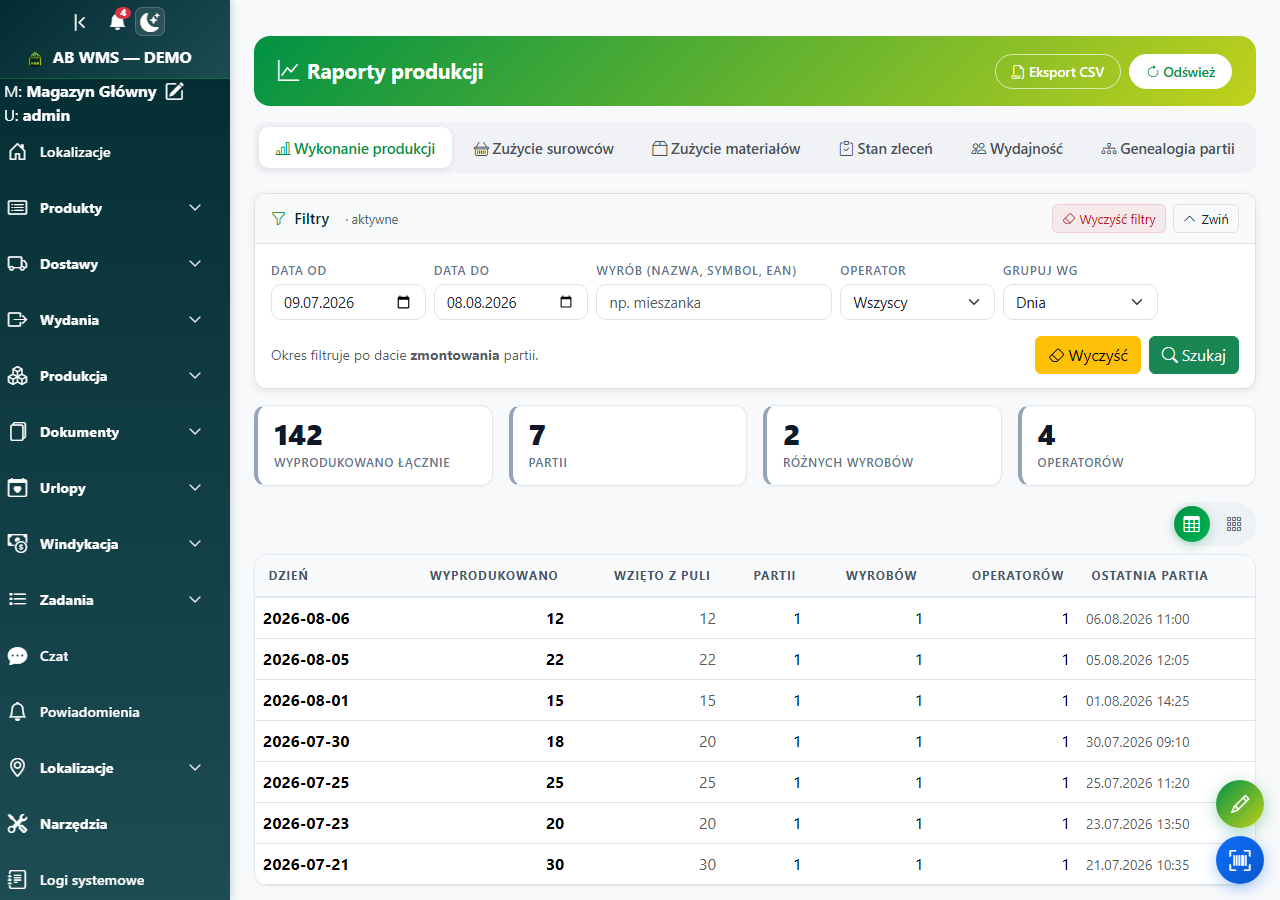The image size is (1280, 900).
Task: Open the Genealogia partii tab
Action: [x=1168, y=148]
